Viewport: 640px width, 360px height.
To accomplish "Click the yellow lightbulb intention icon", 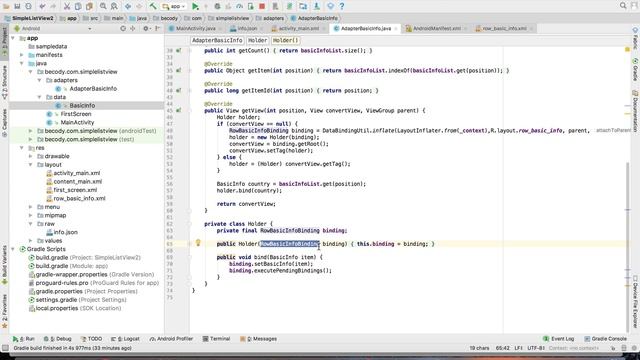I will 198,243.
